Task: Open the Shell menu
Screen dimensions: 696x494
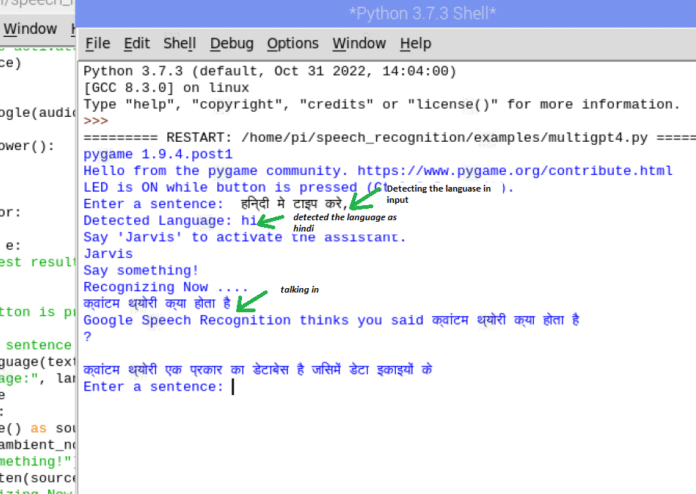Action: point(179,43)
